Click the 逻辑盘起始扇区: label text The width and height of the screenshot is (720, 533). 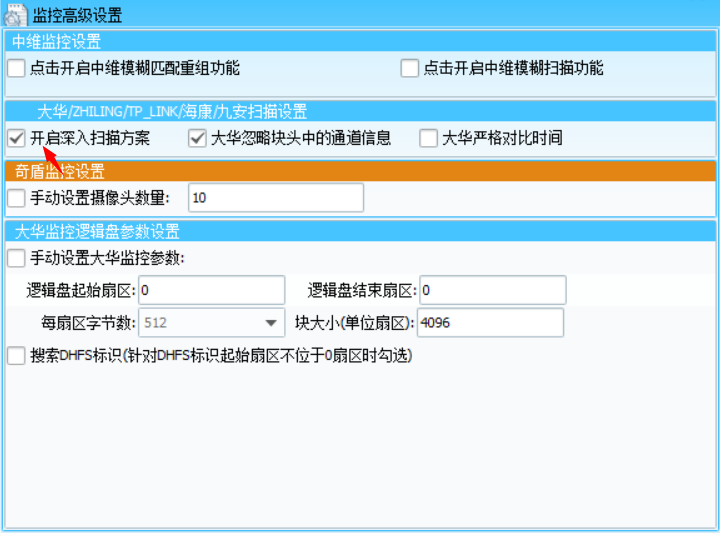[x=81, y=291]
